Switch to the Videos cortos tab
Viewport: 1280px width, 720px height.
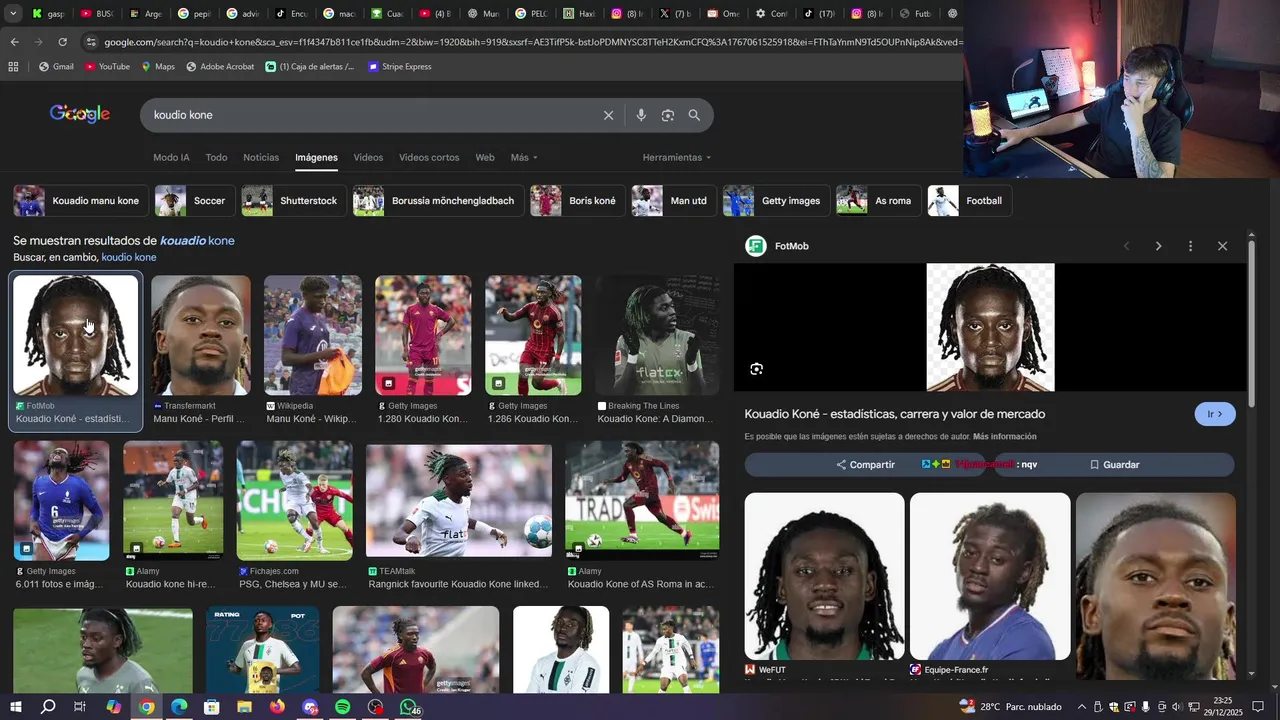[429, 158]
